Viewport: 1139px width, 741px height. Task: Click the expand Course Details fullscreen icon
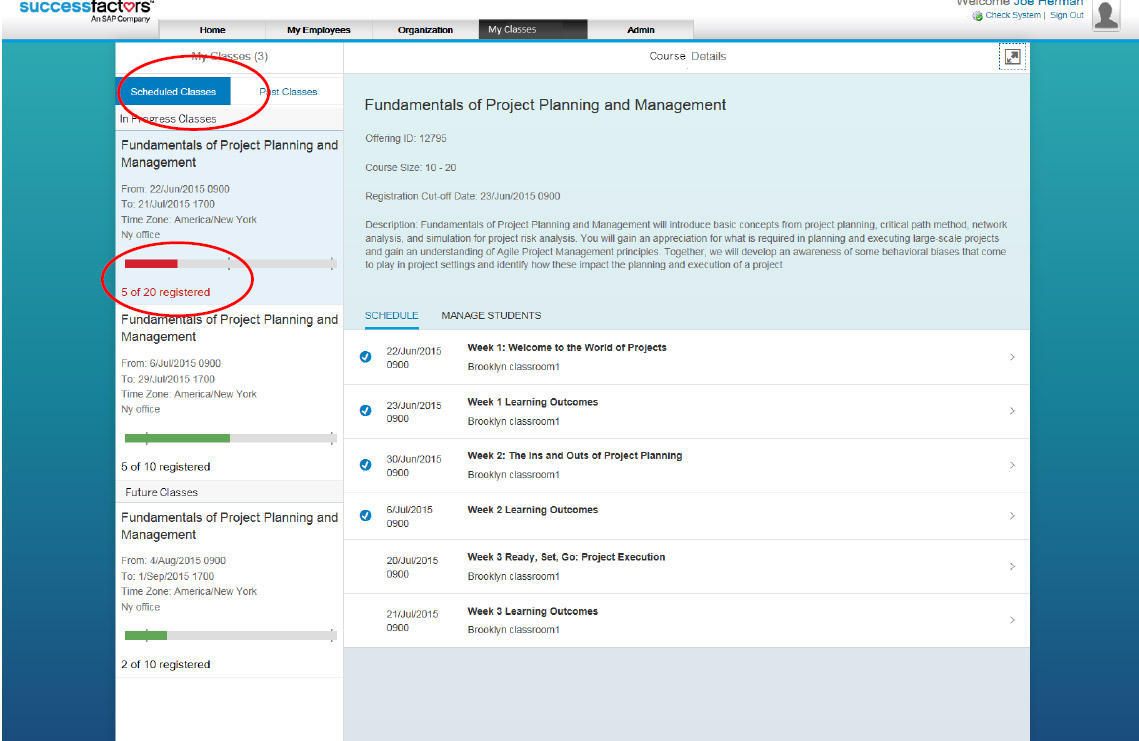coord(1012,57)
